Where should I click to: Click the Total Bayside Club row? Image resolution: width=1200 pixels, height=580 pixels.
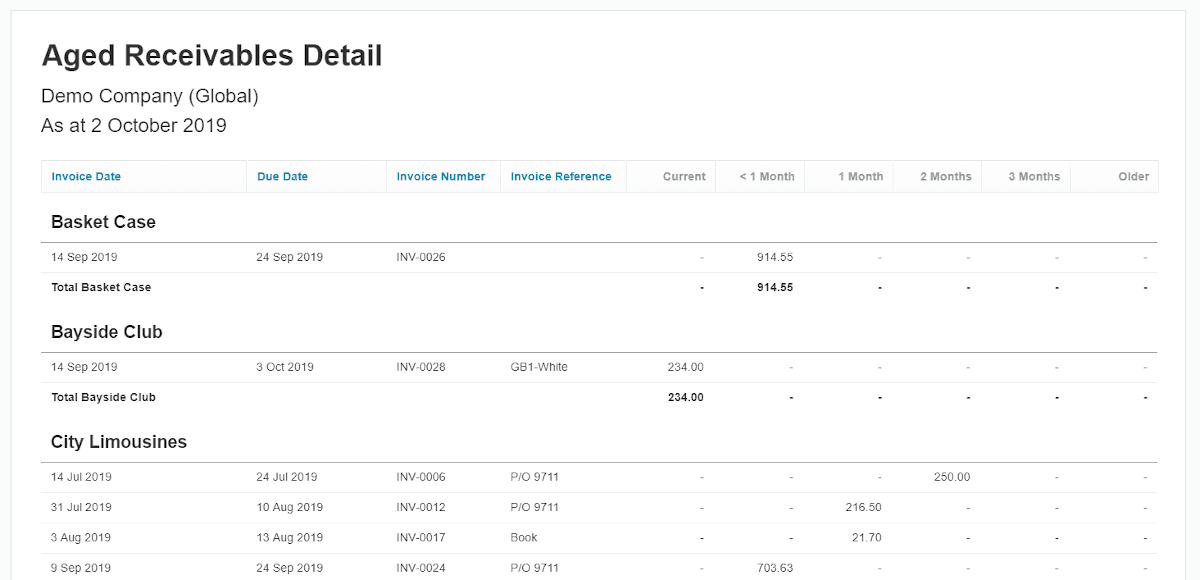click(599, 397)
